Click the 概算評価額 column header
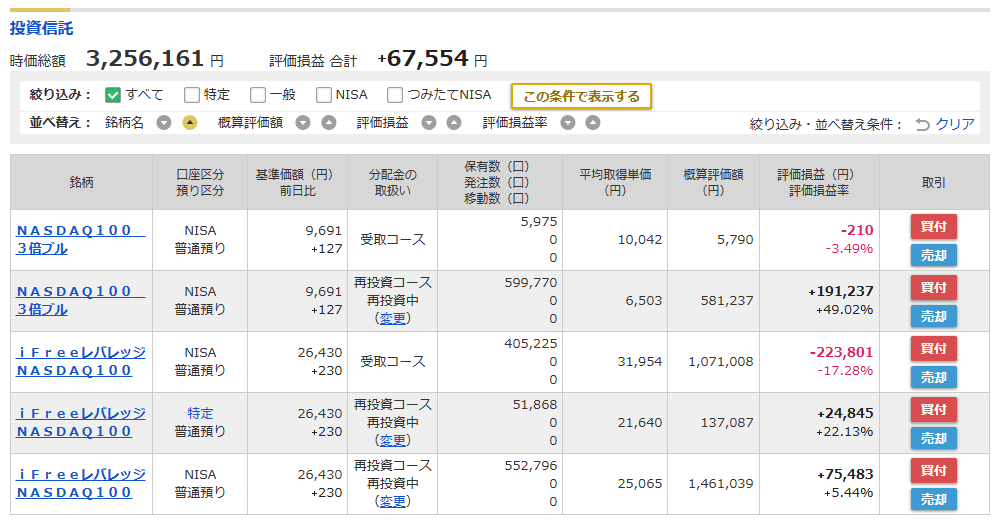997x521 pixels. [713, 183]
